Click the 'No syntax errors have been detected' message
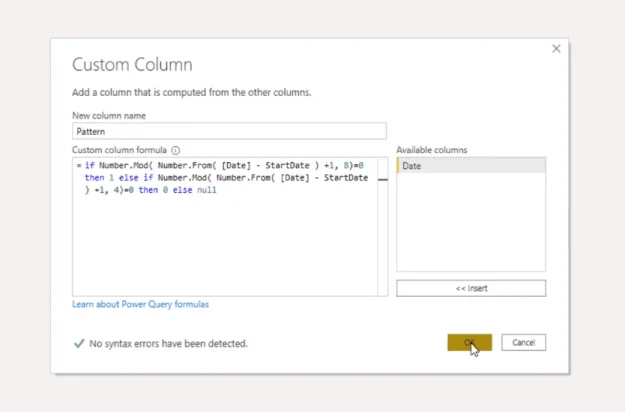Screen dimensions: 625x412 [168, 343]
